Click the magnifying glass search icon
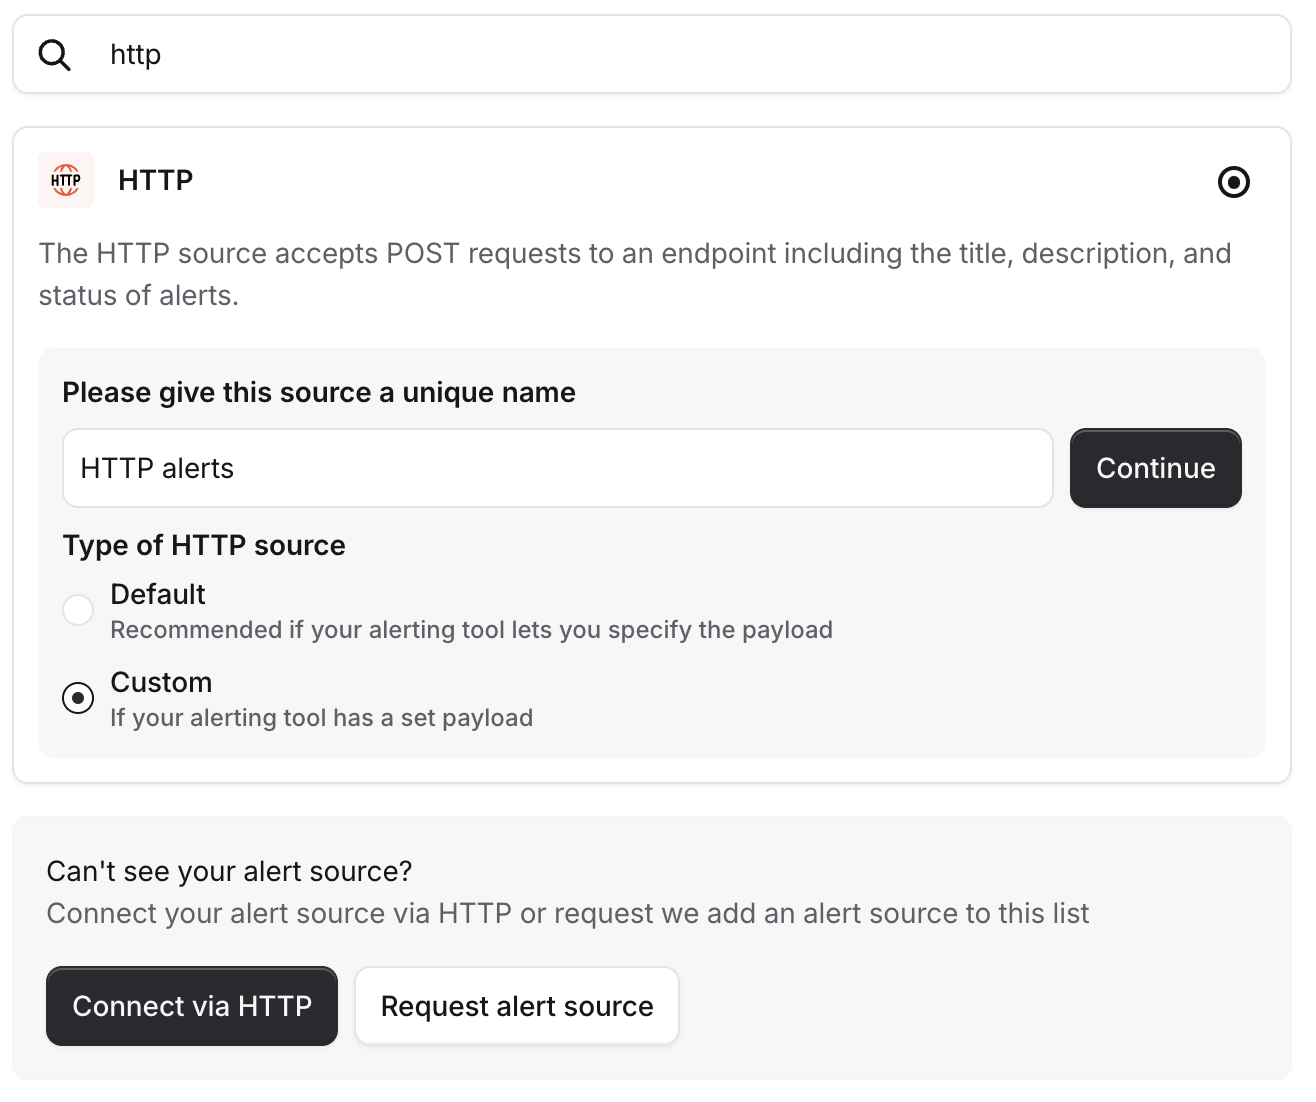Screen dimensions: 1316x1102 (x=54, y=55)
